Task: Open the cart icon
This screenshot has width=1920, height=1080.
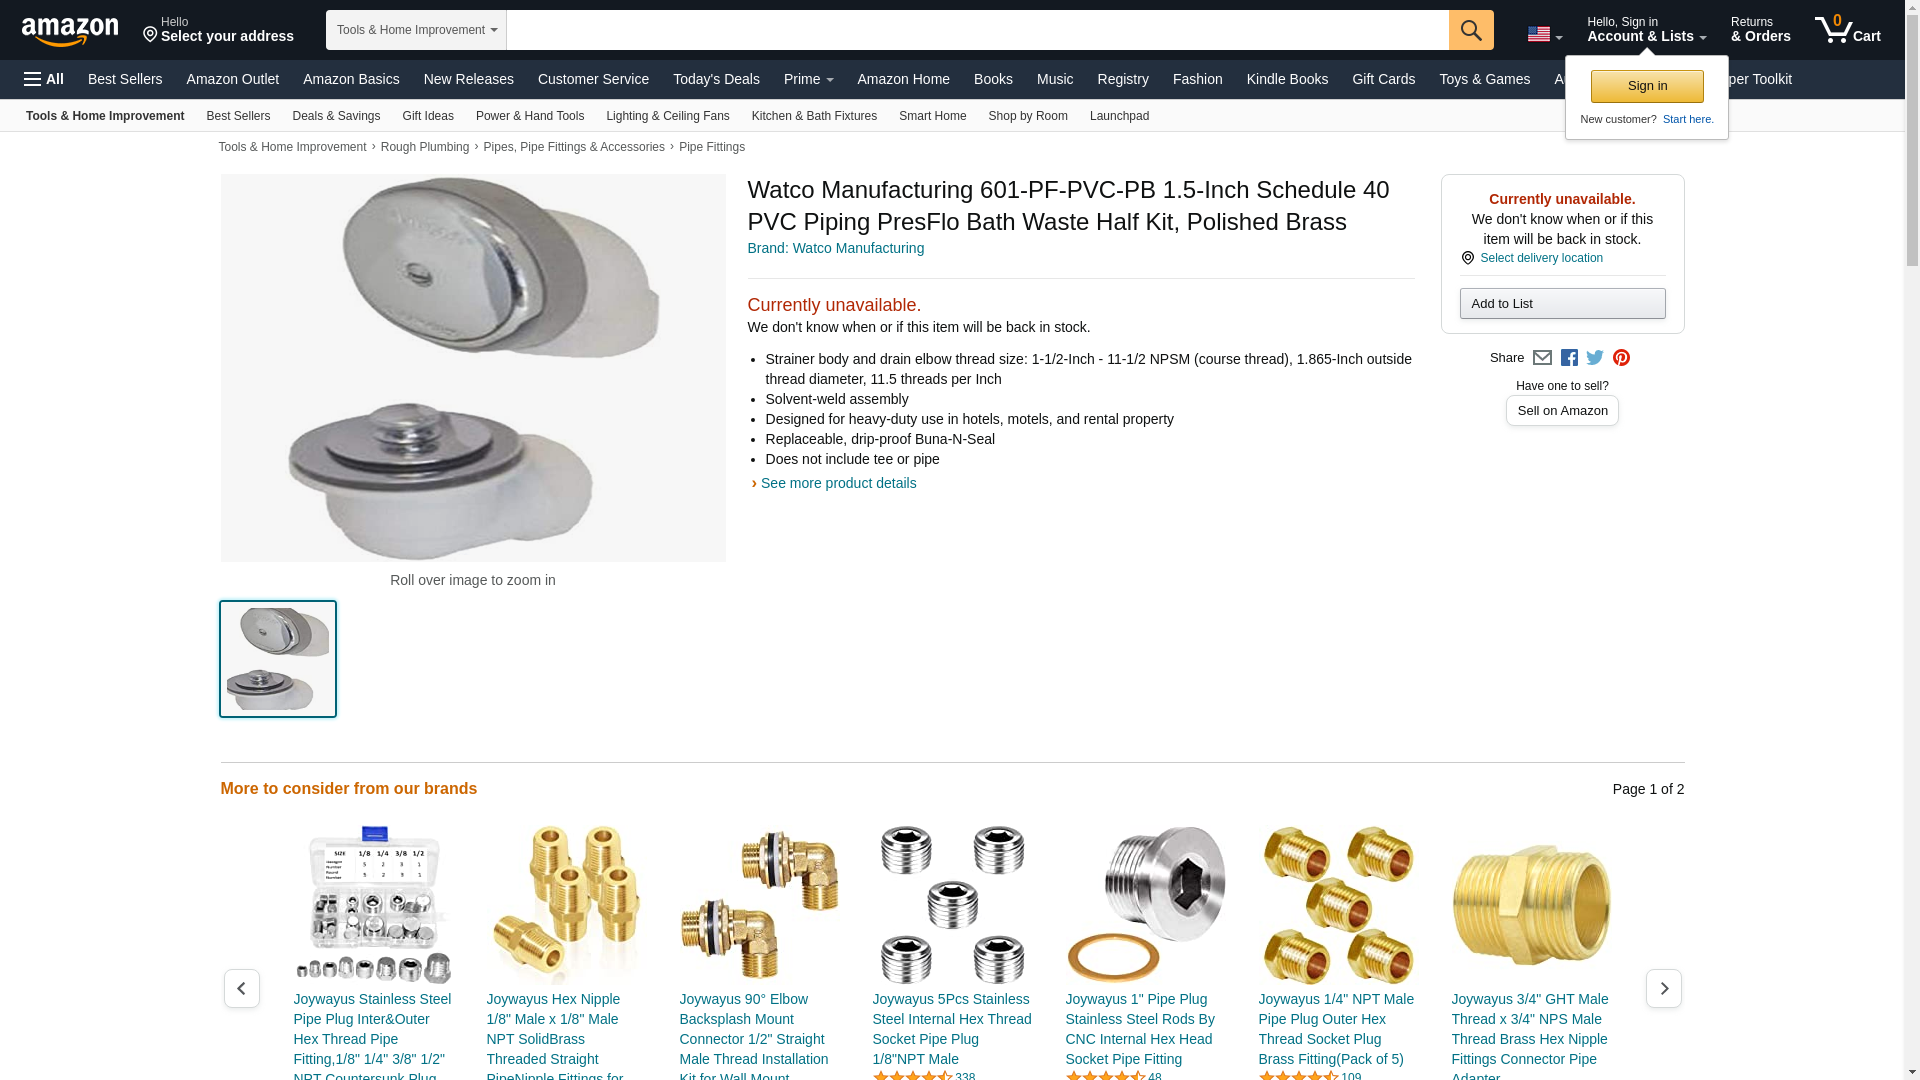Action: [1848, 29]
